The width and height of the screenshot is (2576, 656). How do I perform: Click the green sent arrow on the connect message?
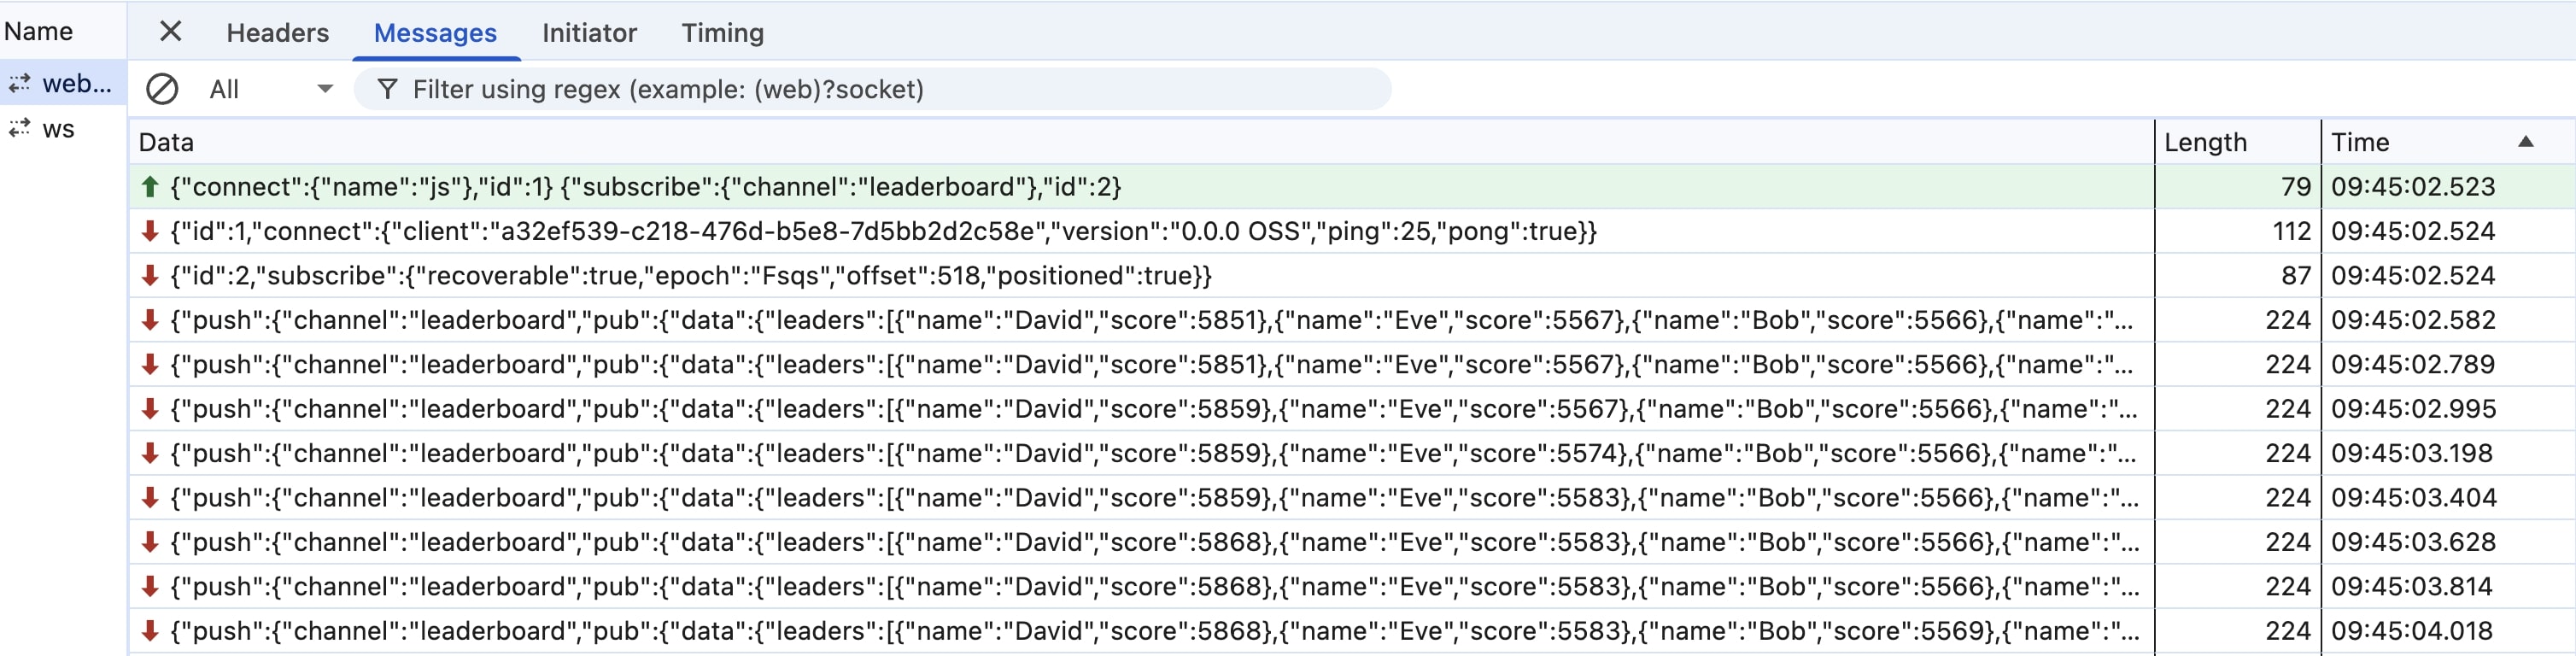coord(150,186)
